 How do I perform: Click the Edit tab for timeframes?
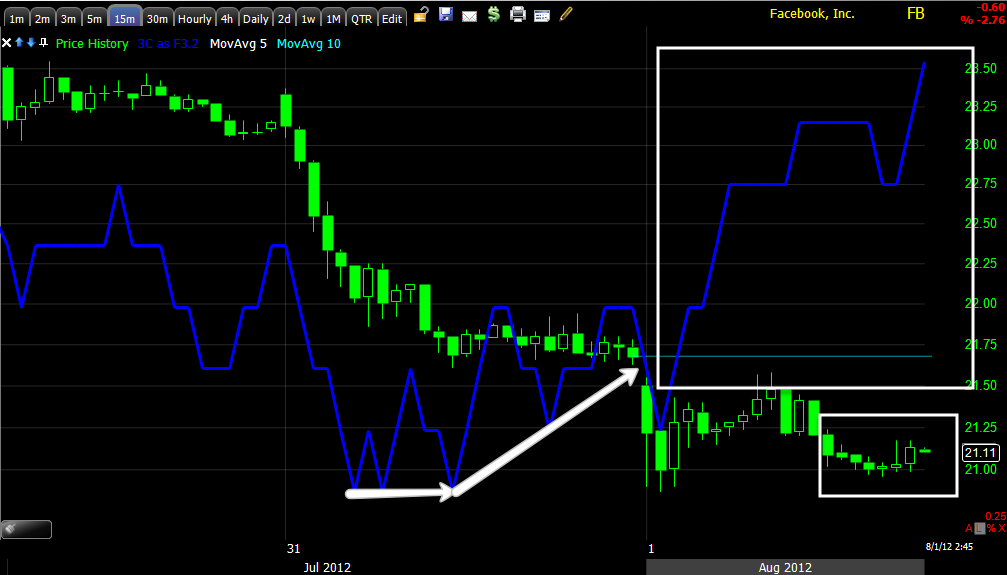point(392,18)
